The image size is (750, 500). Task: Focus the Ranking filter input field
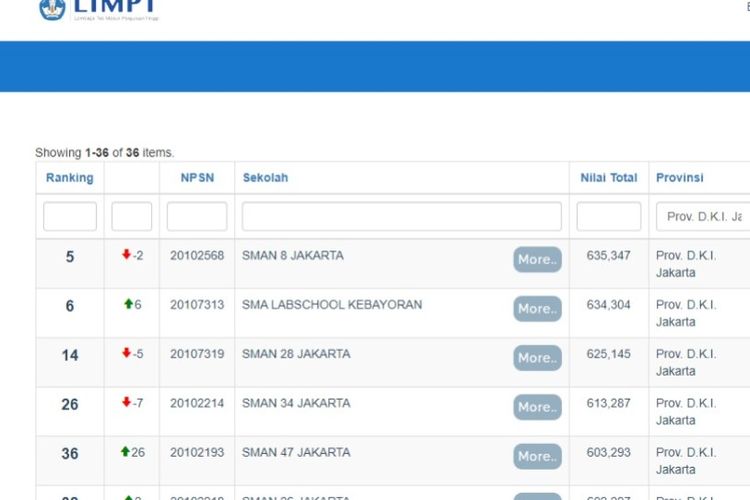(x=70, y=216)
